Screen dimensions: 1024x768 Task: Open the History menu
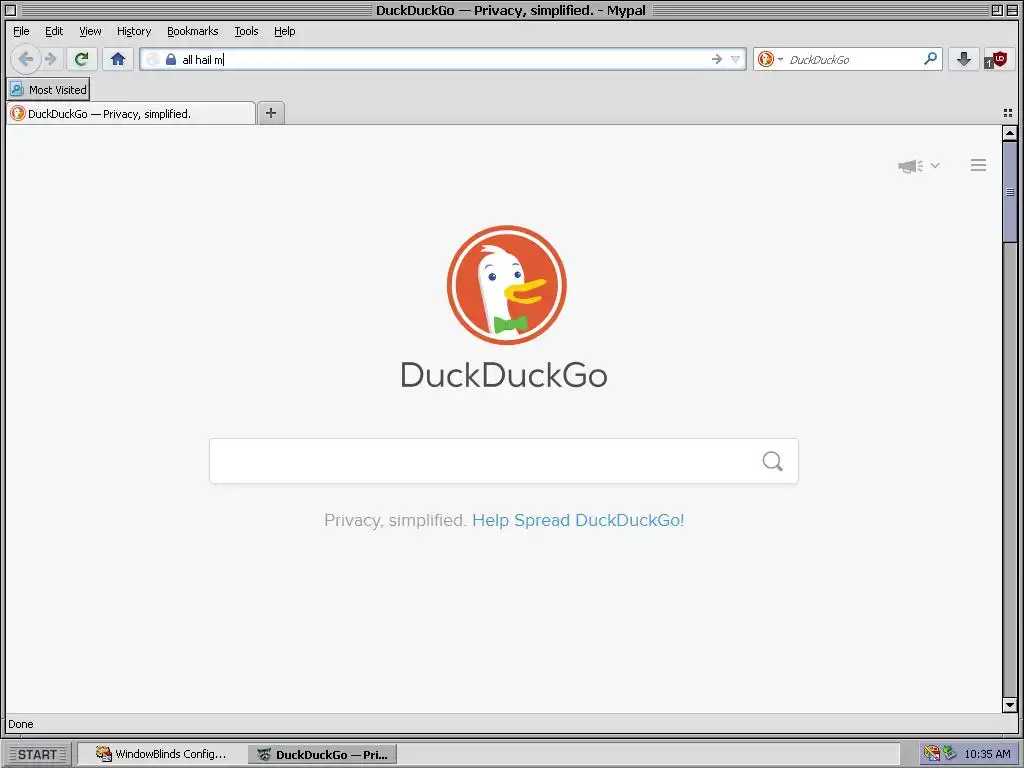coord(134,31)
